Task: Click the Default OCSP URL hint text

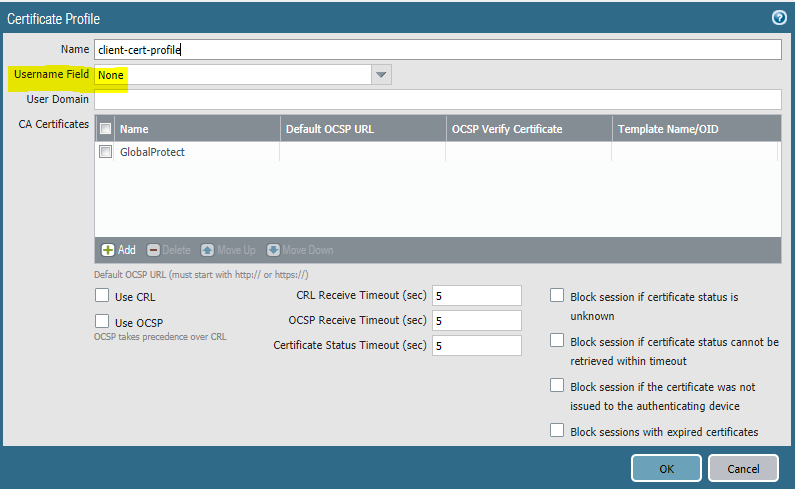Action: 201,275
